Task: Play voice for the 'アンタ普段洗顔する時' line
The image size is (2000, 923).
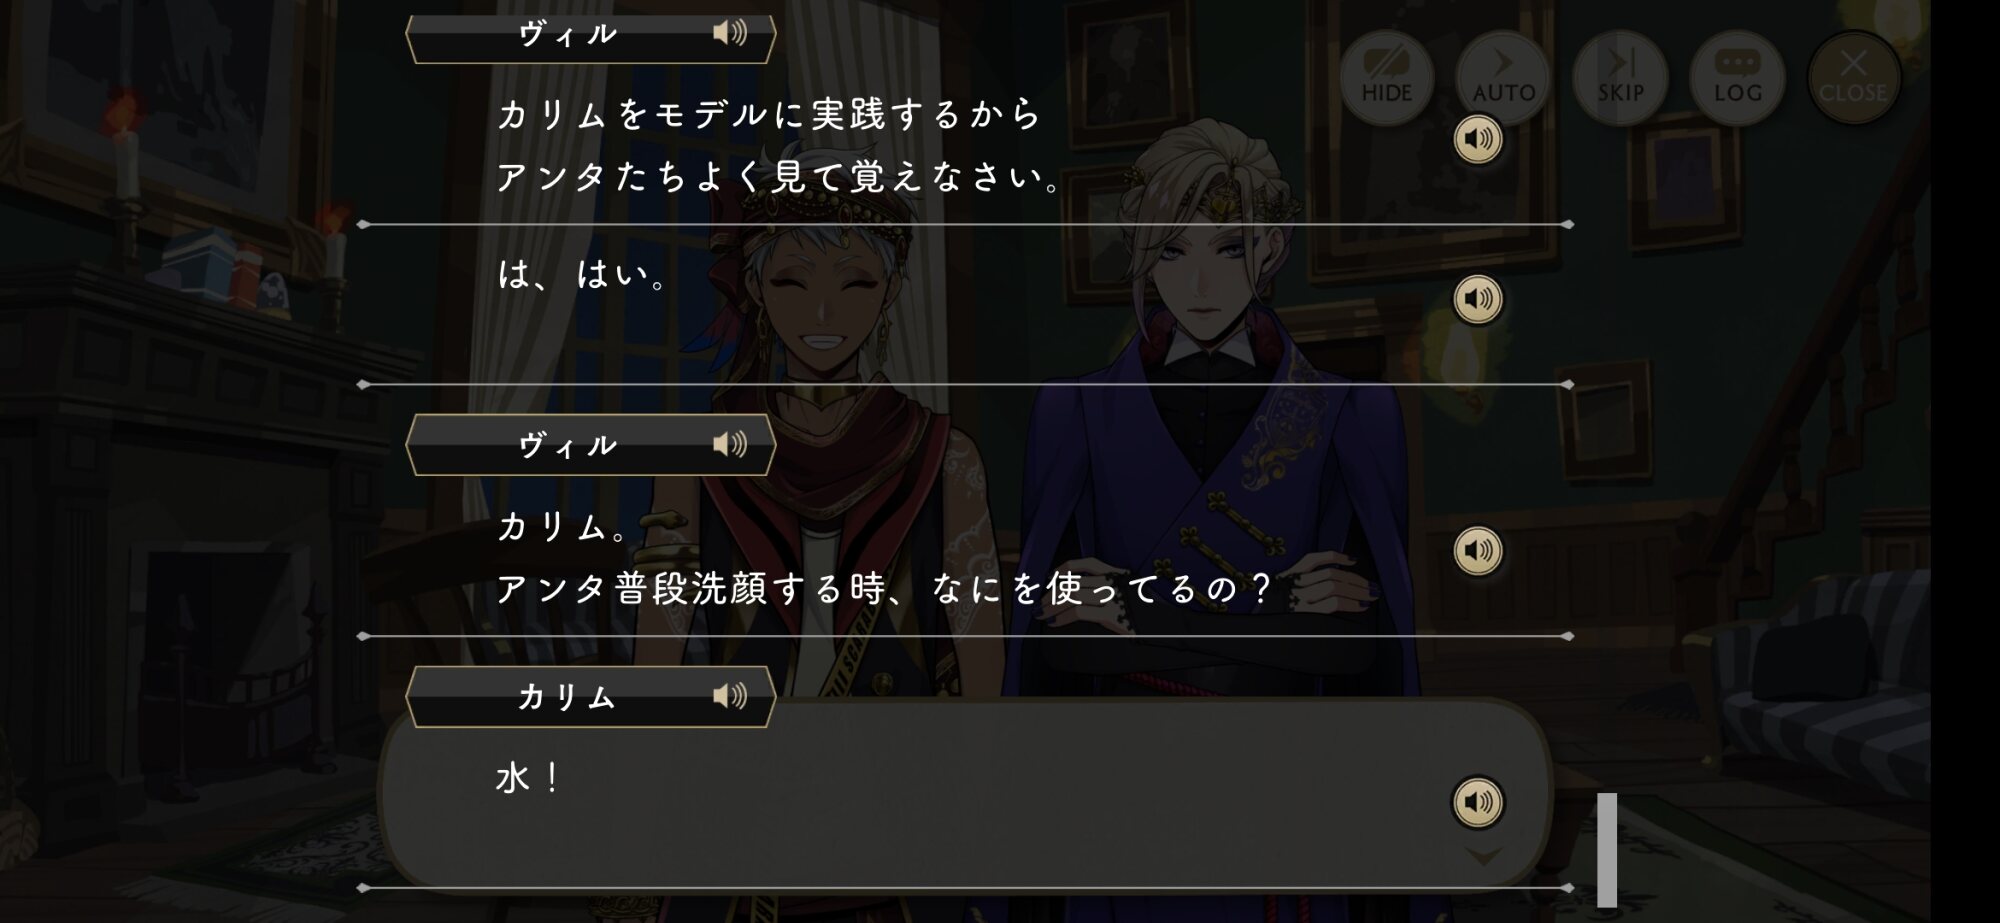Action: pyautogui.click(x=1477, y=551)
